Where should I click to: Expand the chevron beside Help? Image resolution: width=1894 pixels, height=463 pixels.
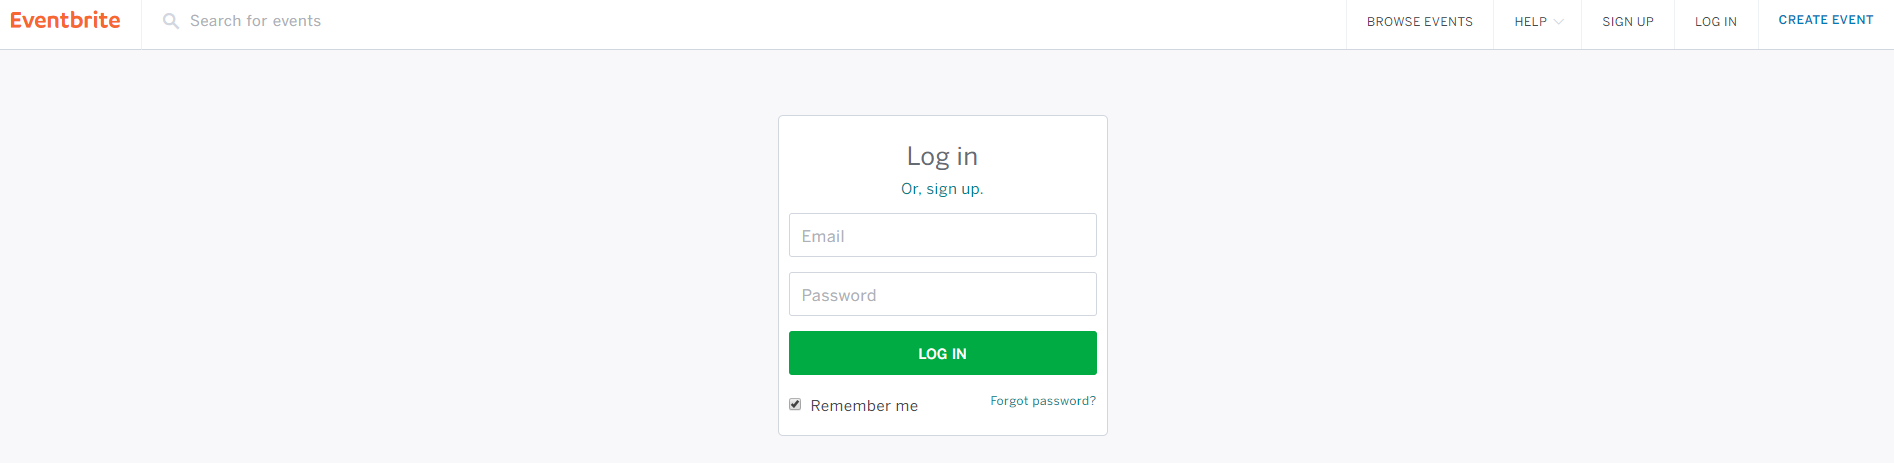[1558, 22]
